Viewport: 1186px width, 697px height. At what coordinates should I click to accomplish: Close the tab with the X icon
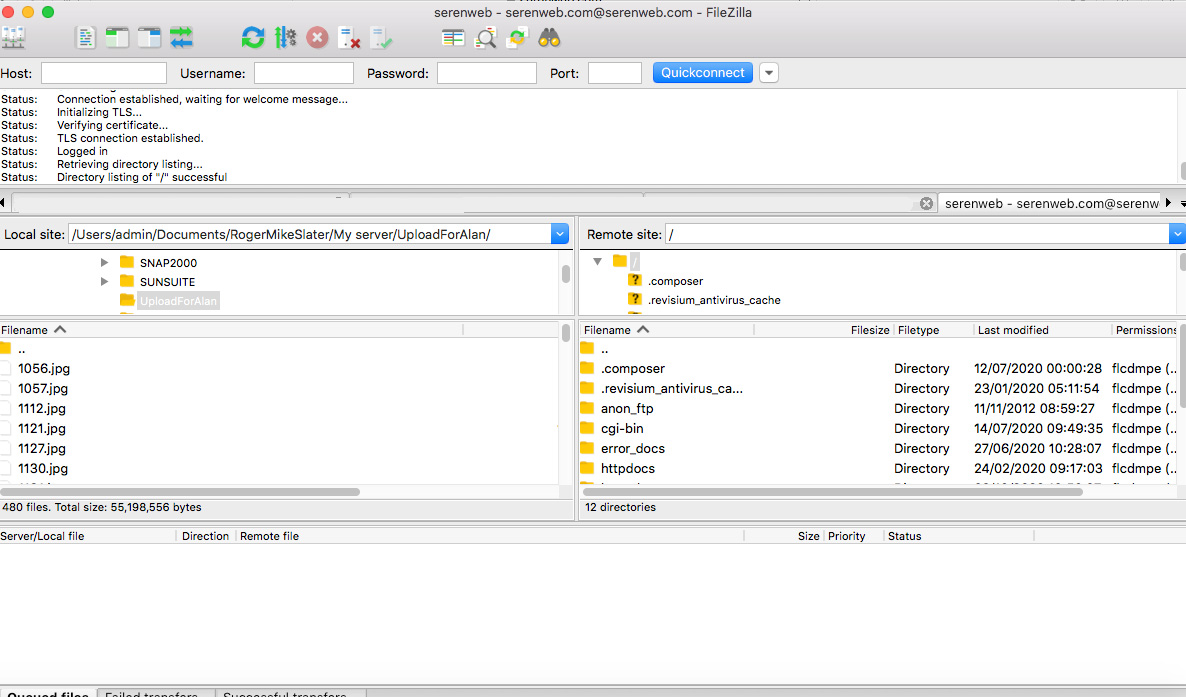pyautogui.click(x=926, y=204)
